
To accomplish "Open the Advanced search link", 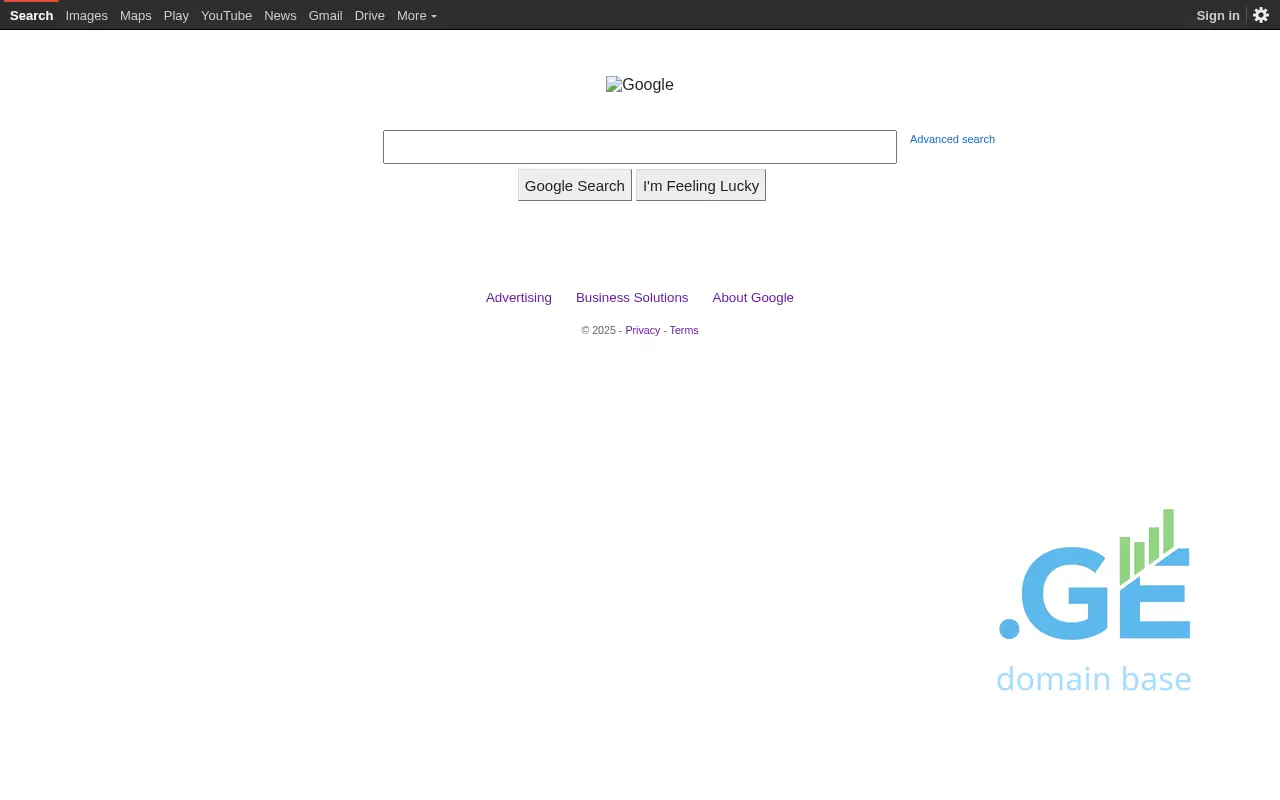I will click(952, 139).
